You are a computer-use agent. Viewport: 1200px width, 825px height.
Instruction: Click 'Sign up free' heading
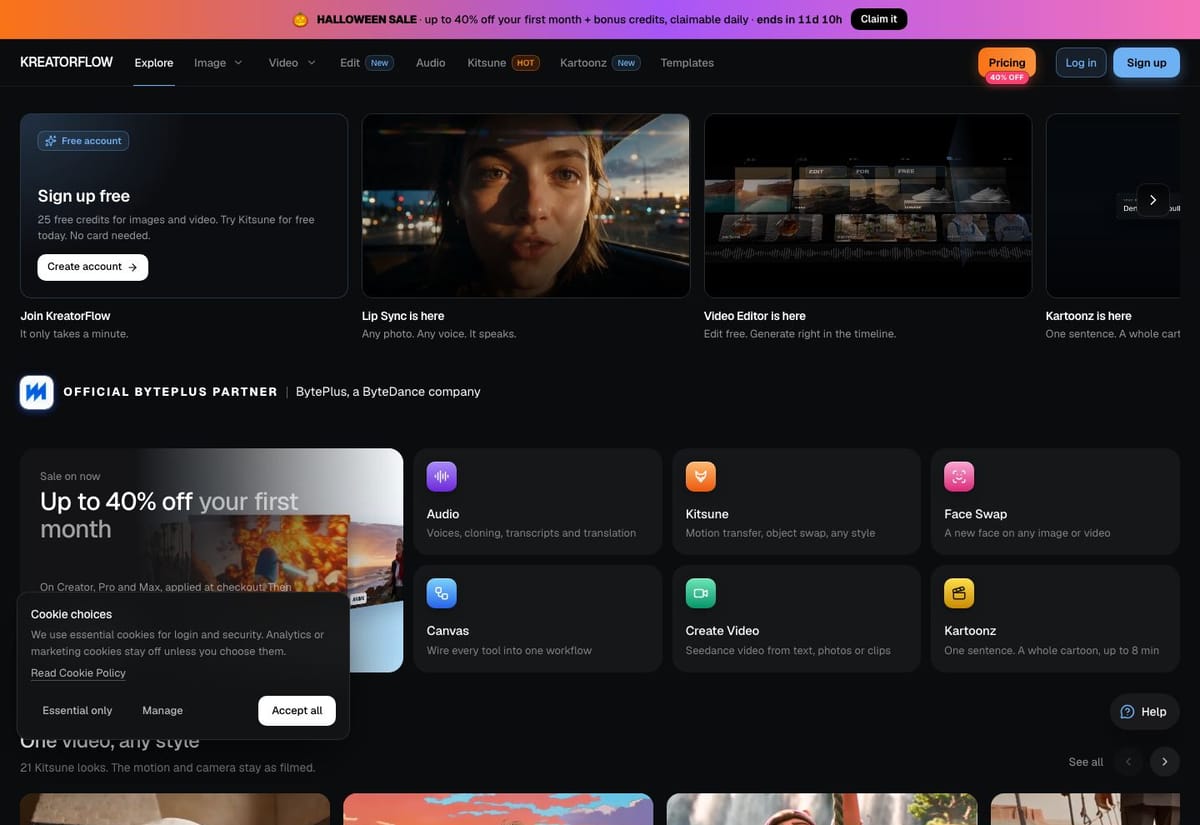84,196
